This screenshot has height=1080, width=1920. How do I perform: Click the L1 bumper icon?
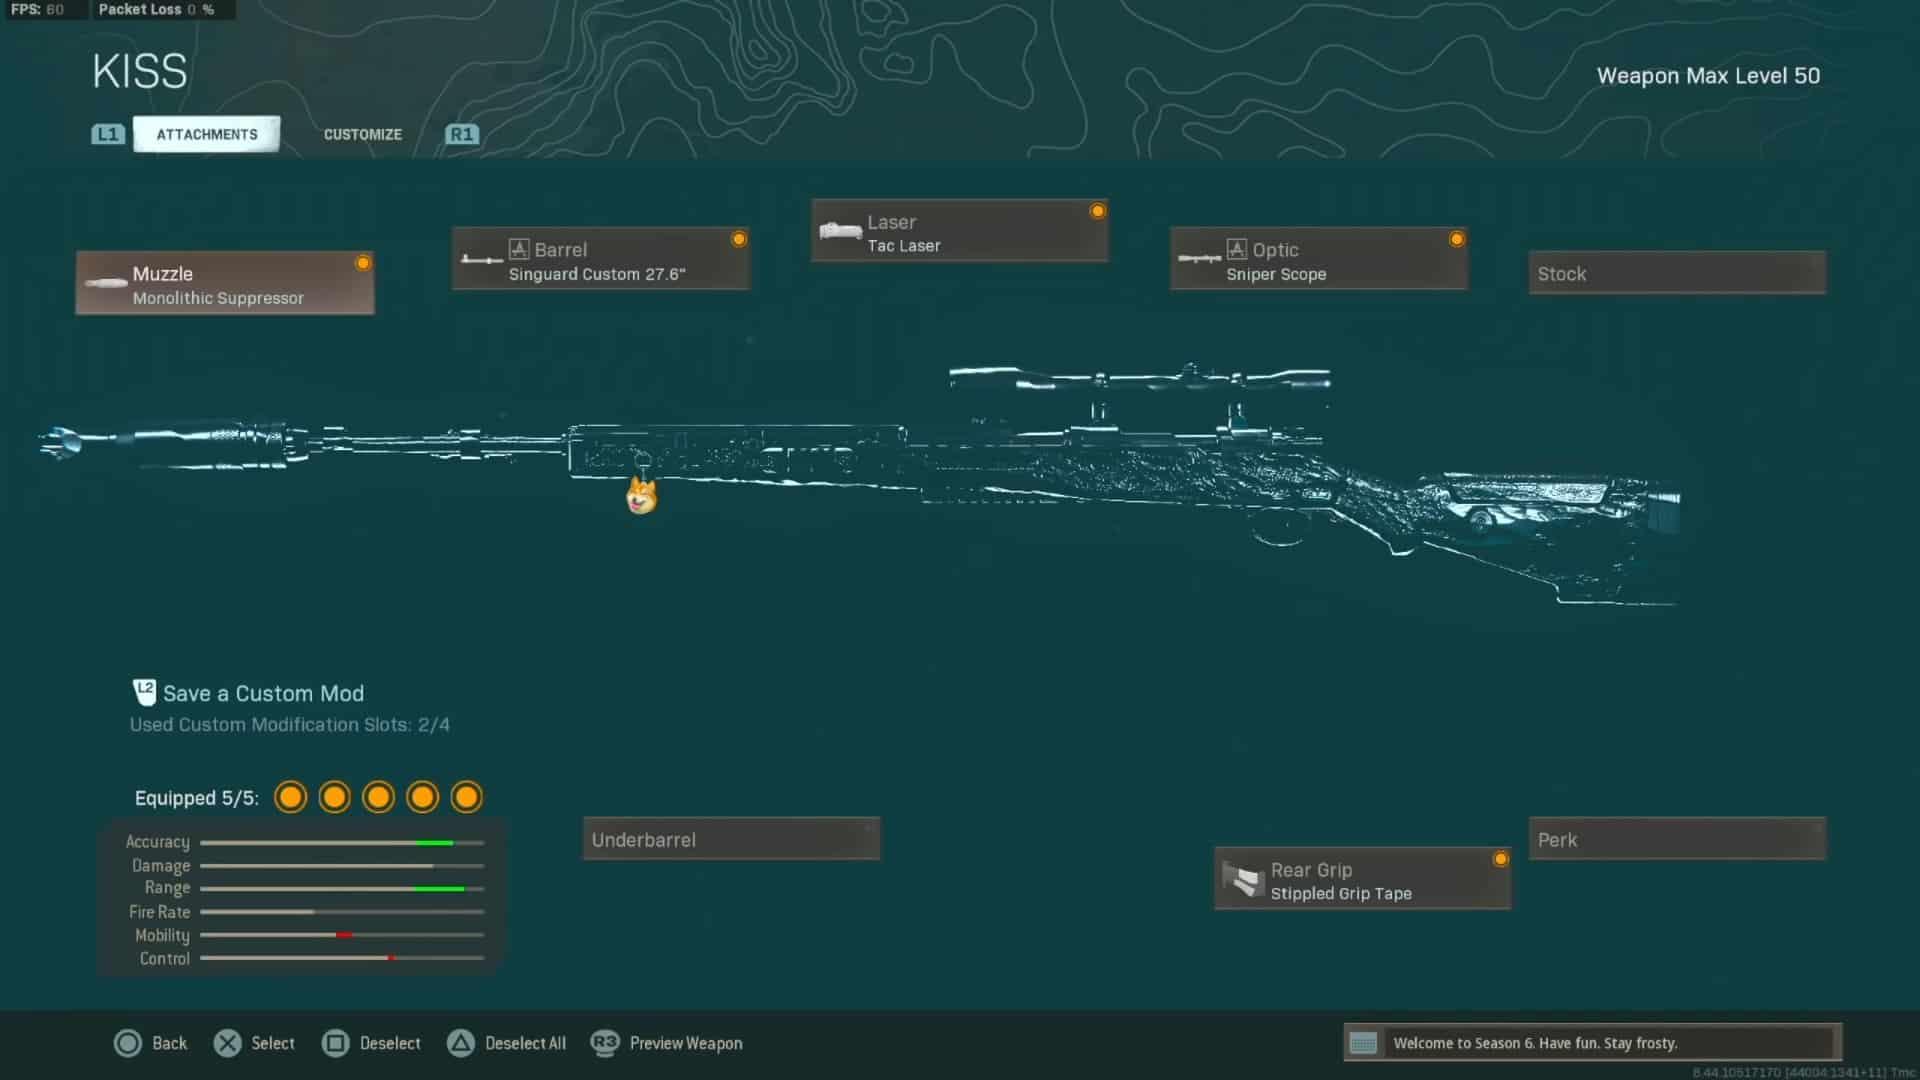click(107, 134)
